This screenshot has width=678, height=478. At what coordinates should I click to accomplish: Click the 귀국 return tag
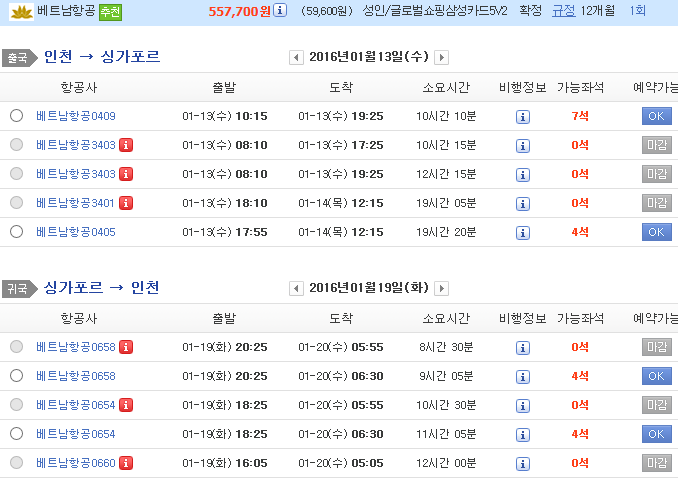click(19, 289)
